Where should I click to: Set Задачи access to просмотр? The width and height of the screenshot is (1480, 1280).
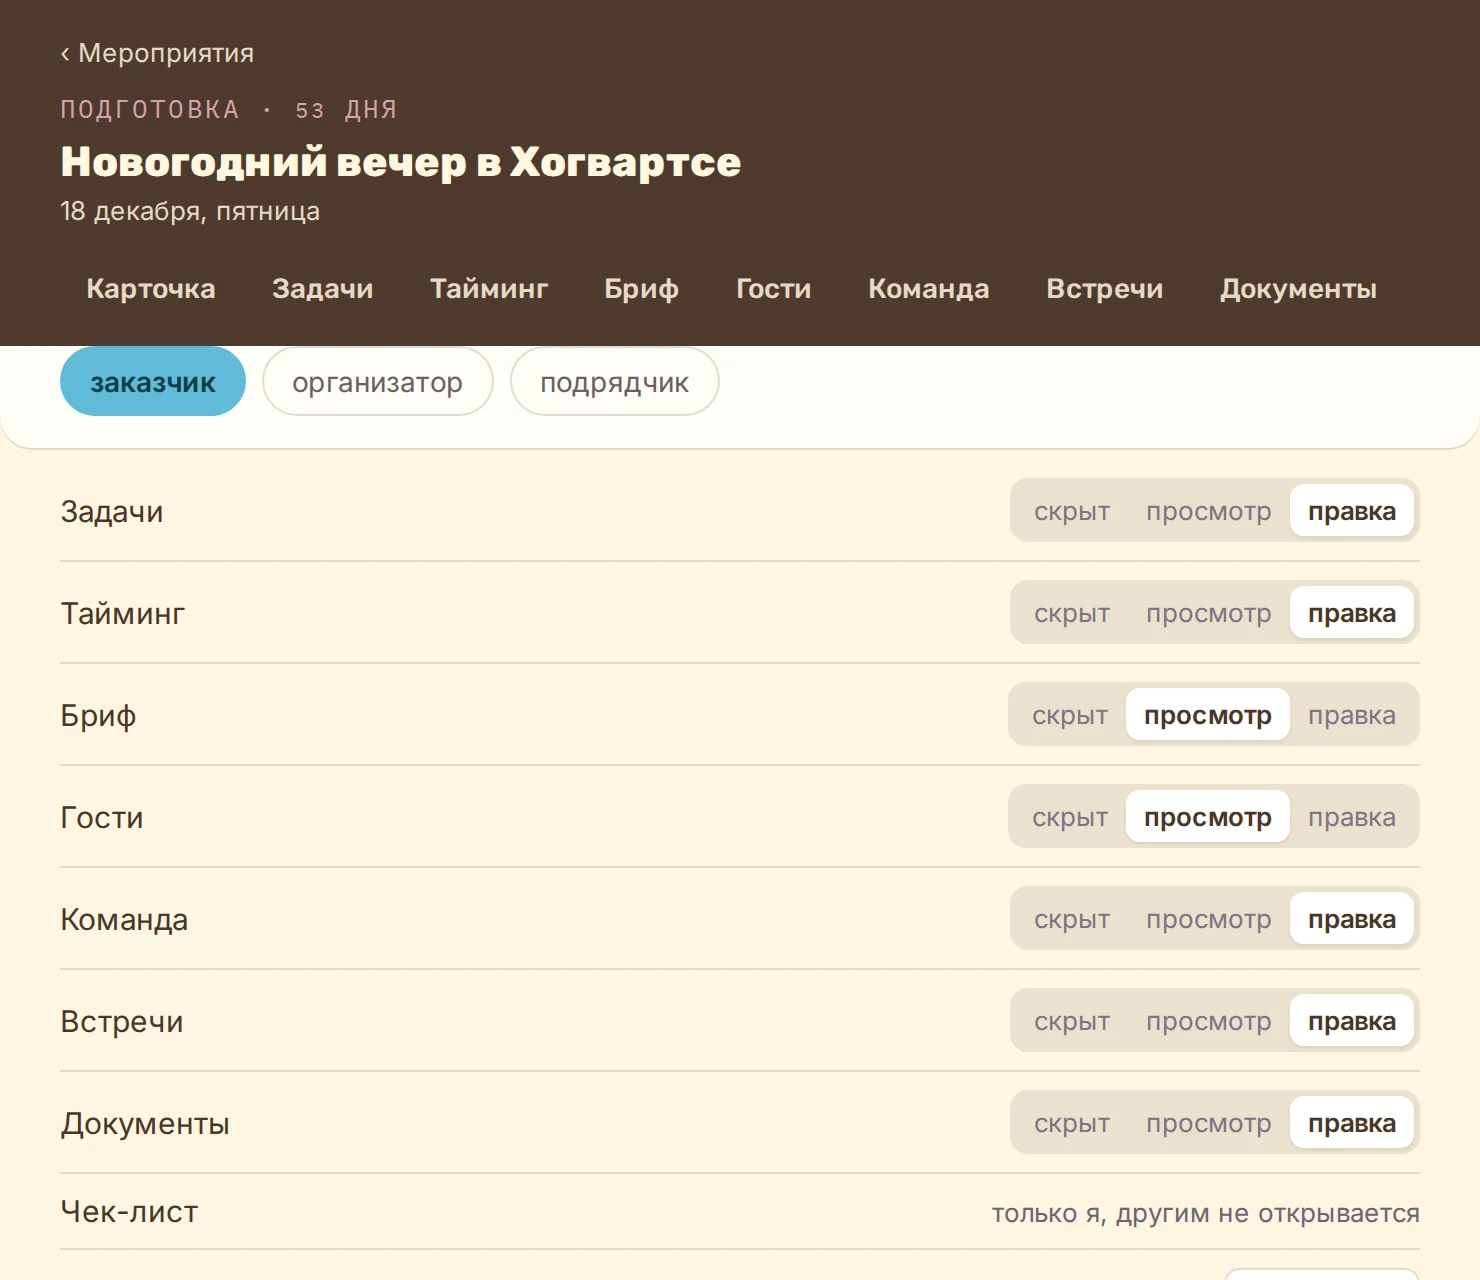1209,511
